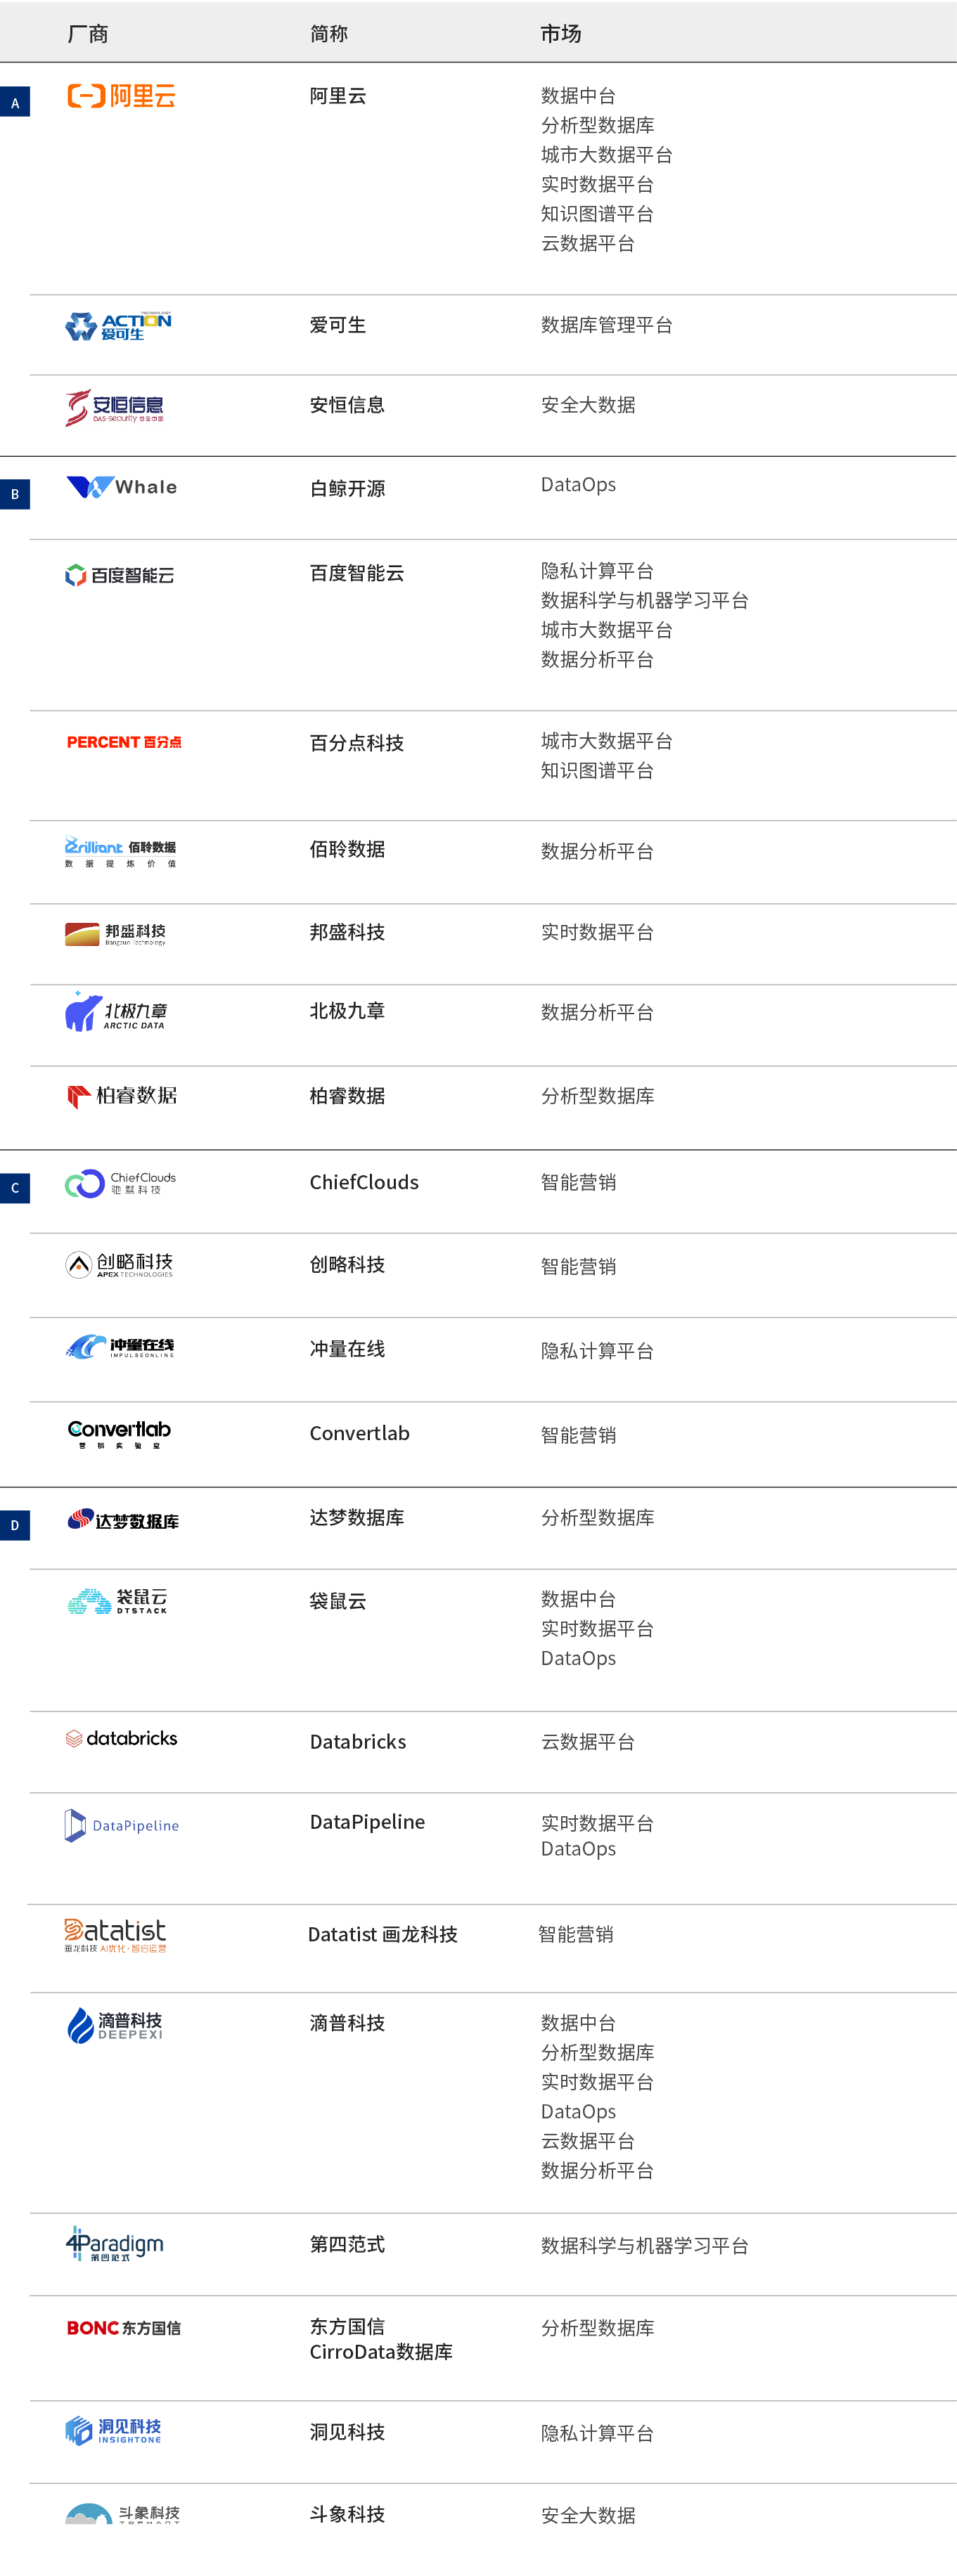
Task: Jump to the letter A section marker
Action: point(15,103)
